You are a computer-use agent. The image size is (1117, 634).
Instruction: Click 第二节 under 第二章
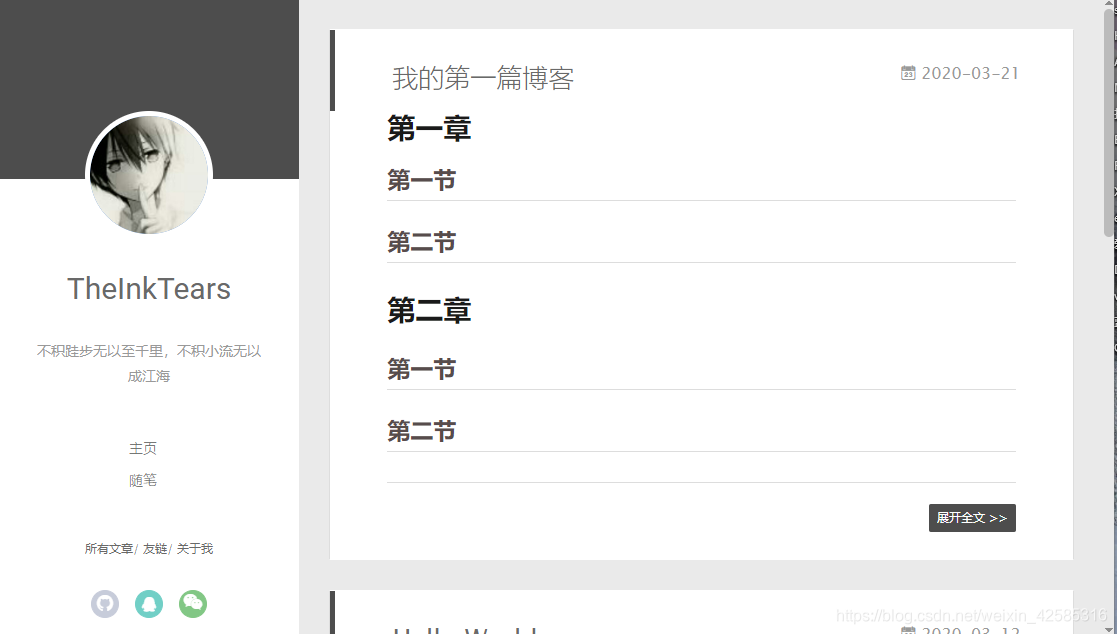click(x=421, y=431)
